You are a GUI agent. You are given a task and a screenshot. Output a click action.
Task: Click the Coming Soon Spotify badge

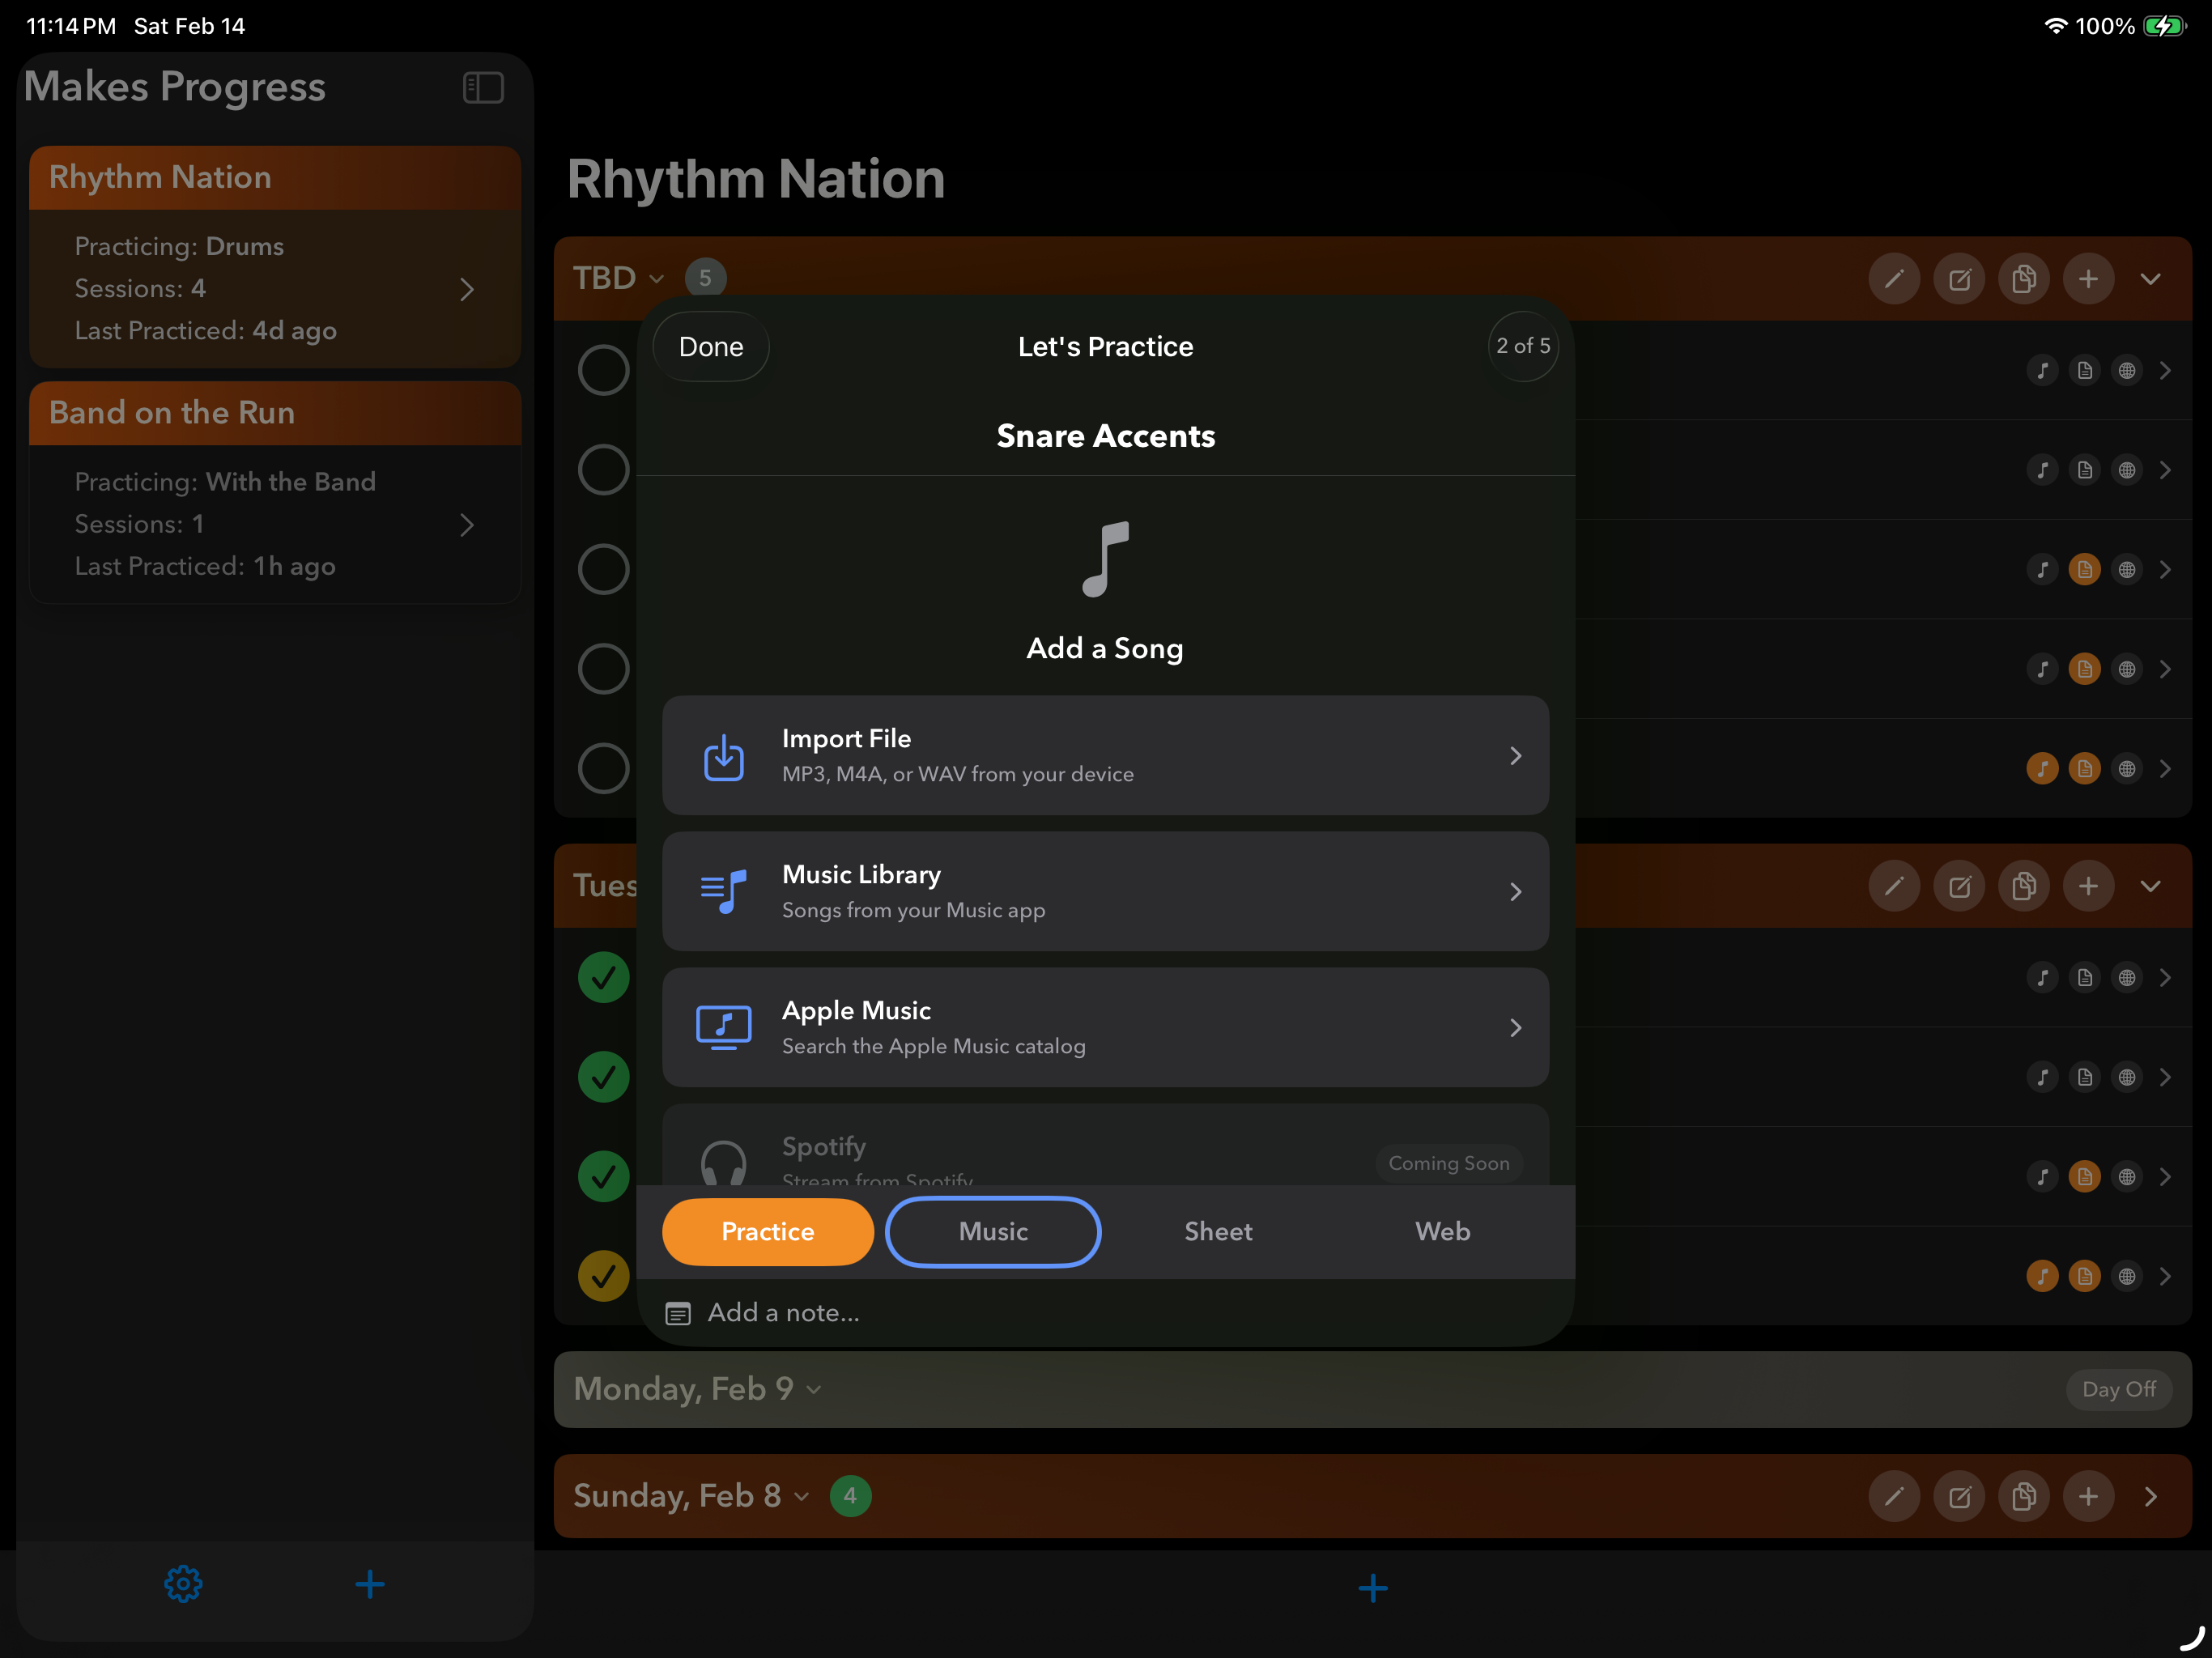point(1449,1163)
